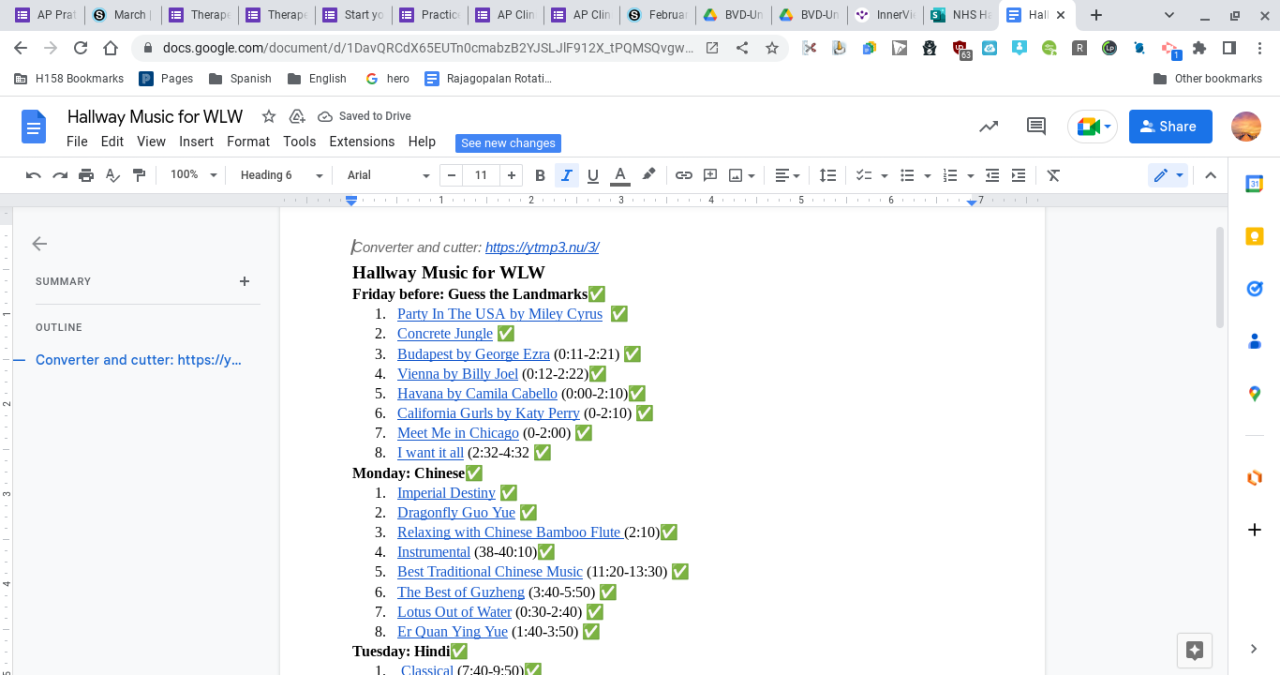Open the Heading 6 style dropdown
This screenshot has height=675, width=1280.
click(282, 175)
